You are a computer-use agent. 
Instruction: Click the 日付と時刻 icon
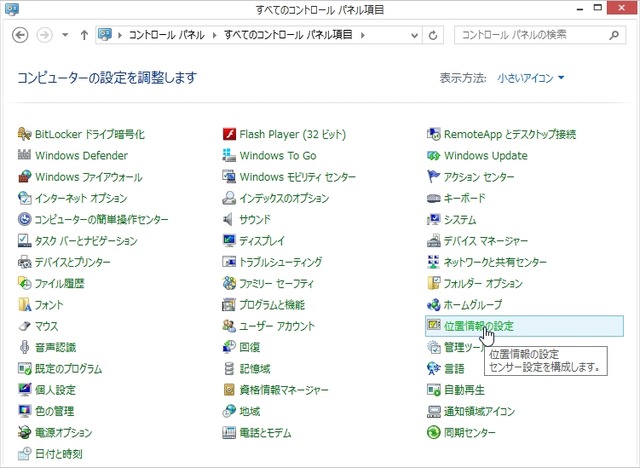click(24, 453)
